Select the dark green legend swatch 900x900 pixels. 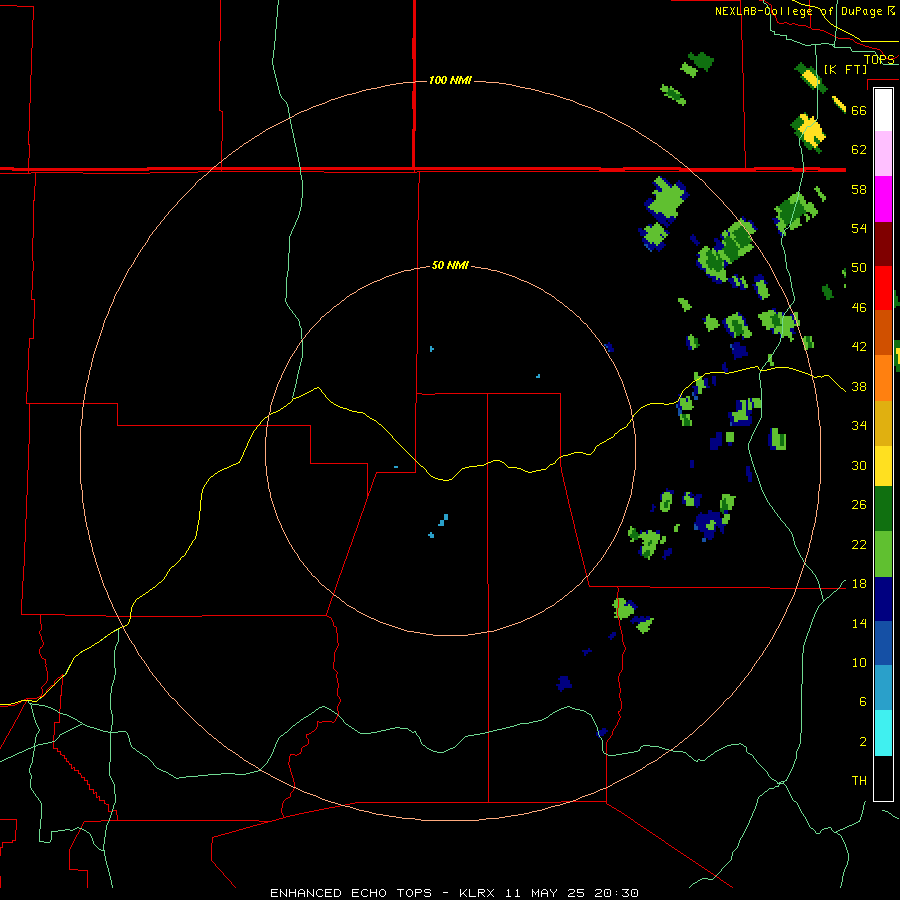[883, 509]
